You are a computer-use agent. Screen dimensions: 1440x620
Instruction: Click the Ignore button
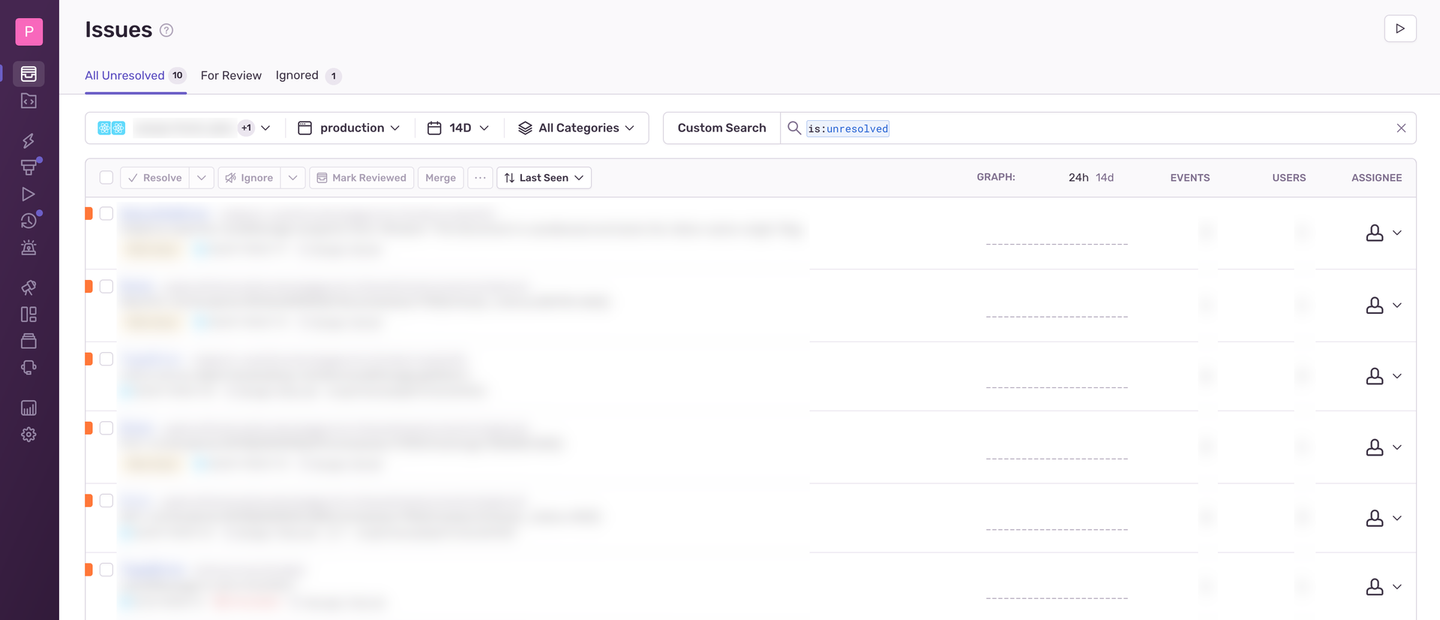249,178
